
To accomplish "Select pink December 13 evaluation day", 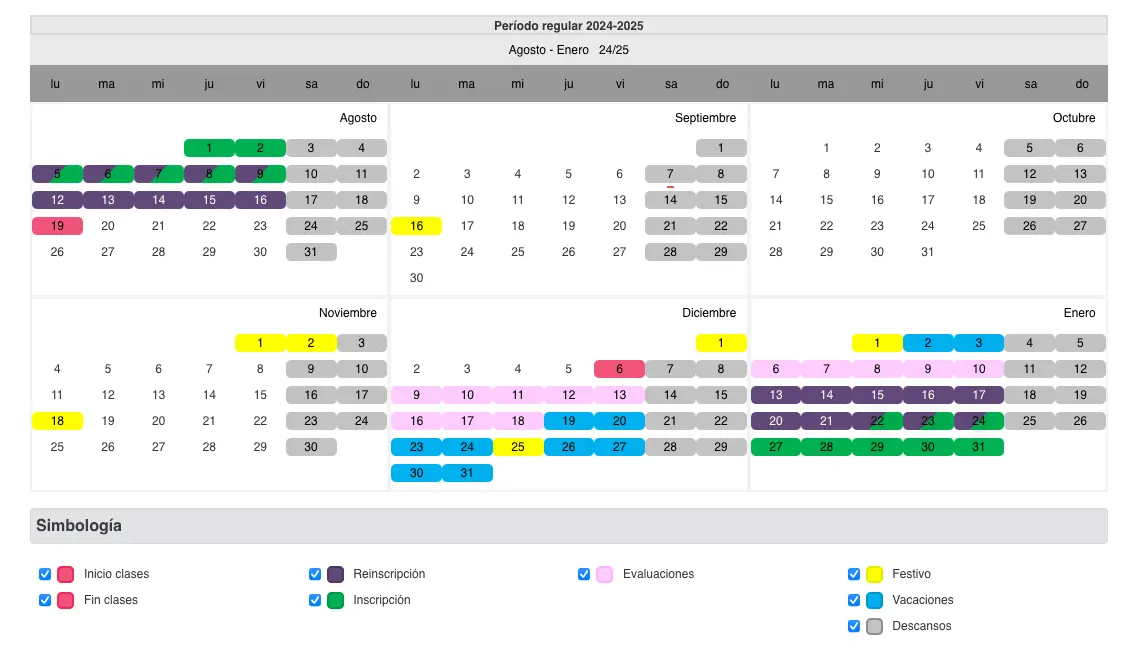I will (x=619, y=395).
